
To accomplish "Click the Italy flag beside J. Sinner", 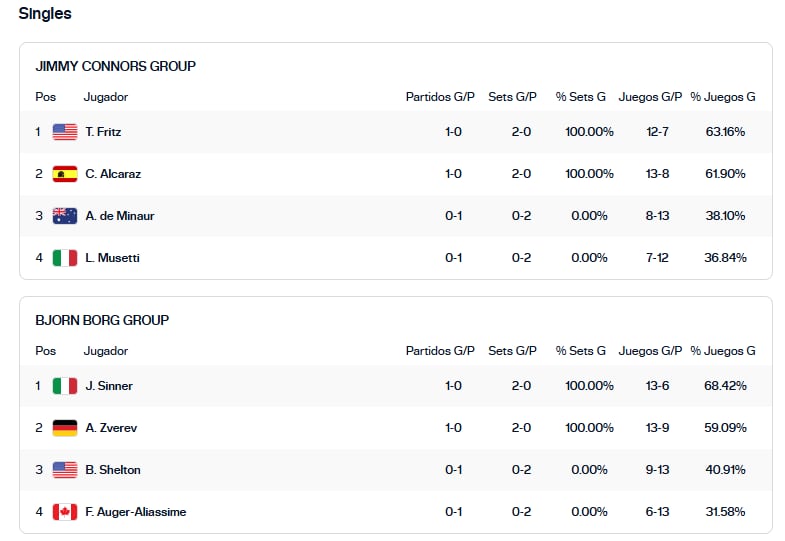I will 65,386.
